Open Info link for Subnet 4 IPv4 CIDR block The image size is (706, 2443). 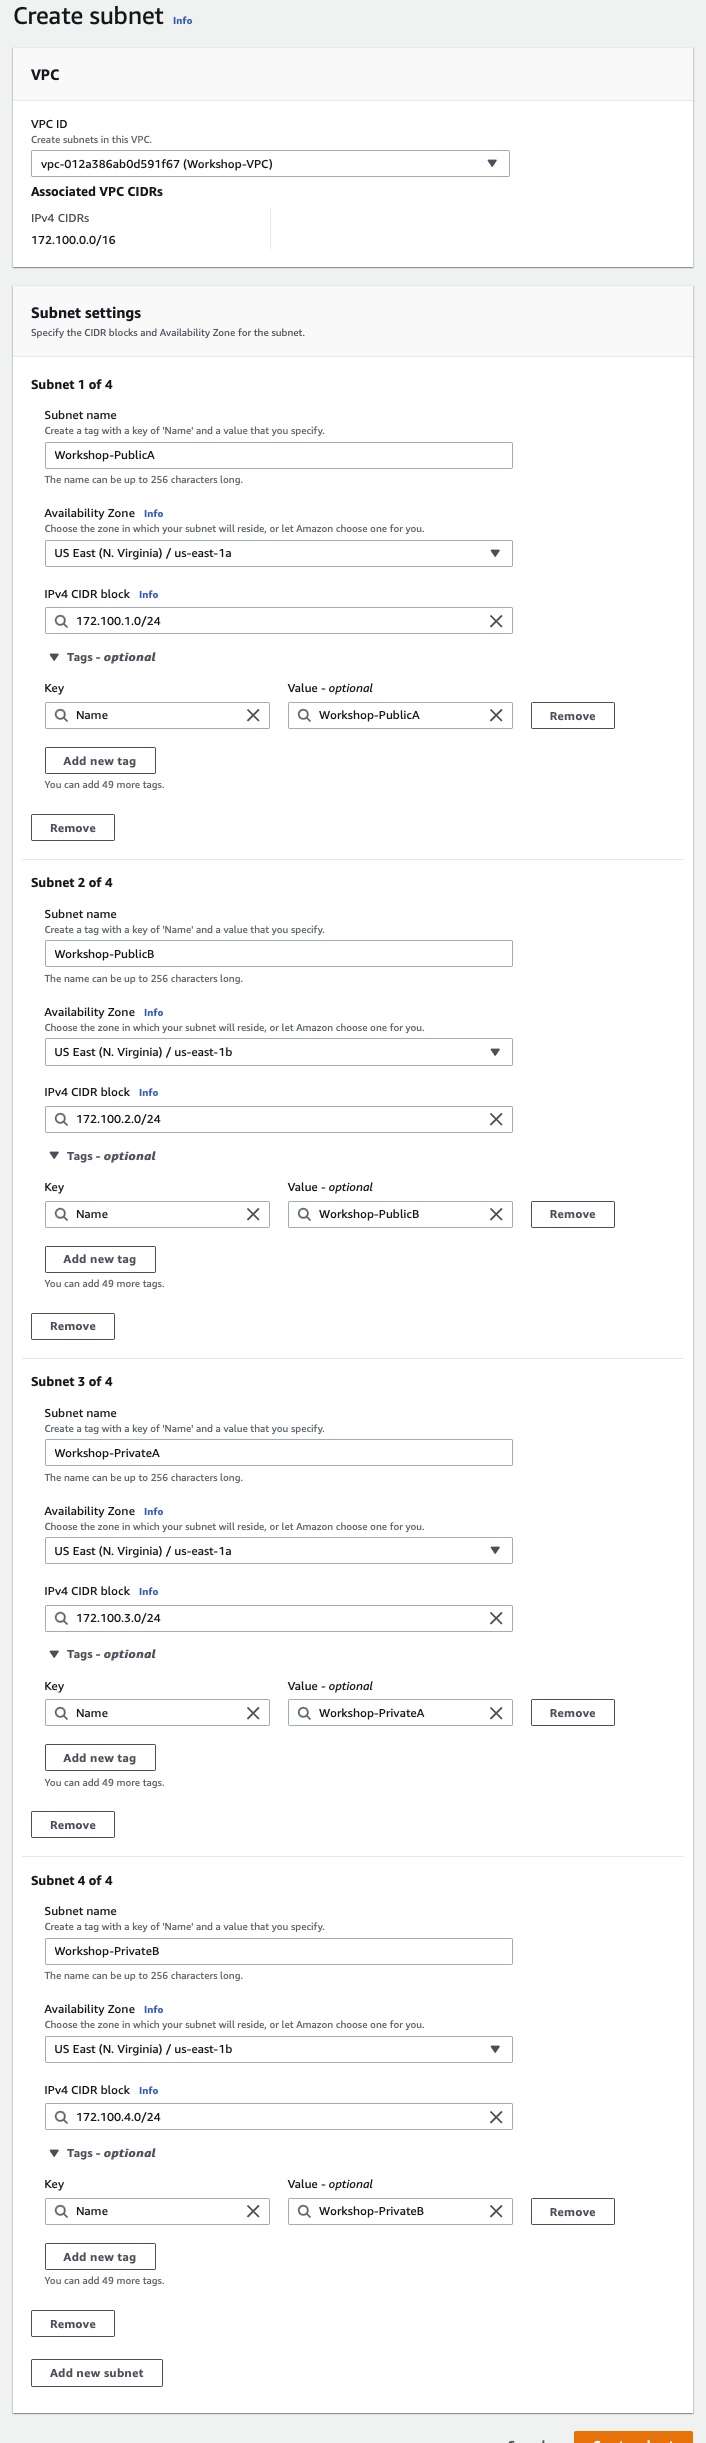pos(148,2091)
